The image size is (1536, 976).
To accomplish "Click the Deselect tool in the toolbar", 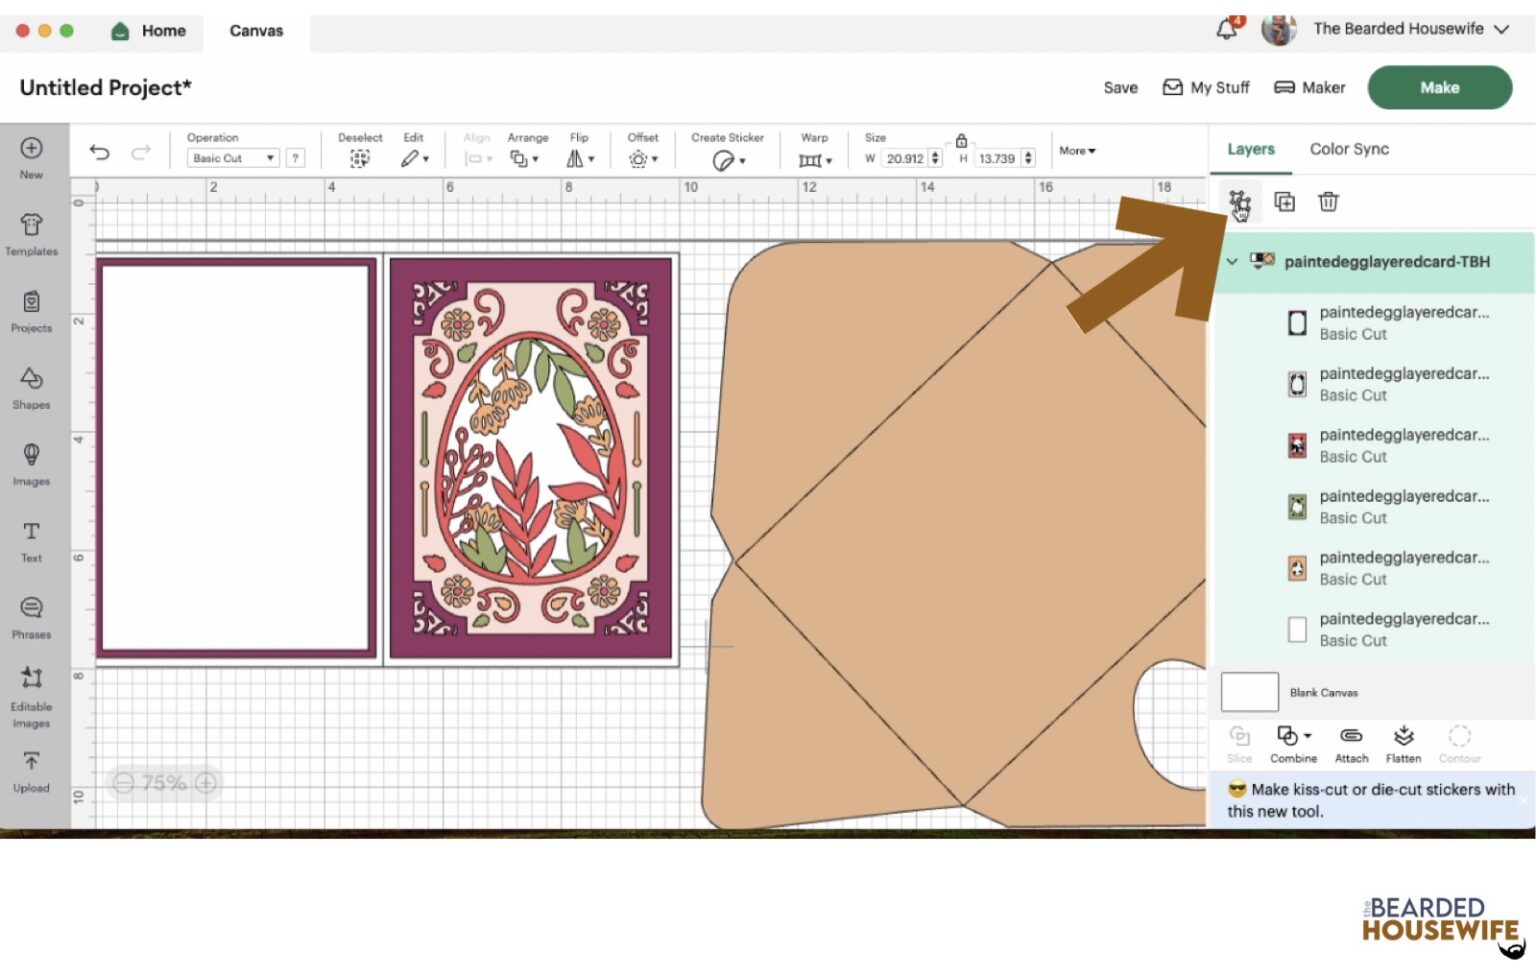I will (359, 158).
